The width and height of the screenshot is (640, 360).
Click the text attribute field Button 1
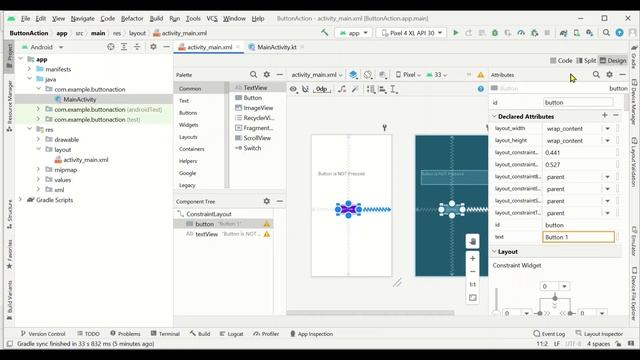click(x=578, y=237)
